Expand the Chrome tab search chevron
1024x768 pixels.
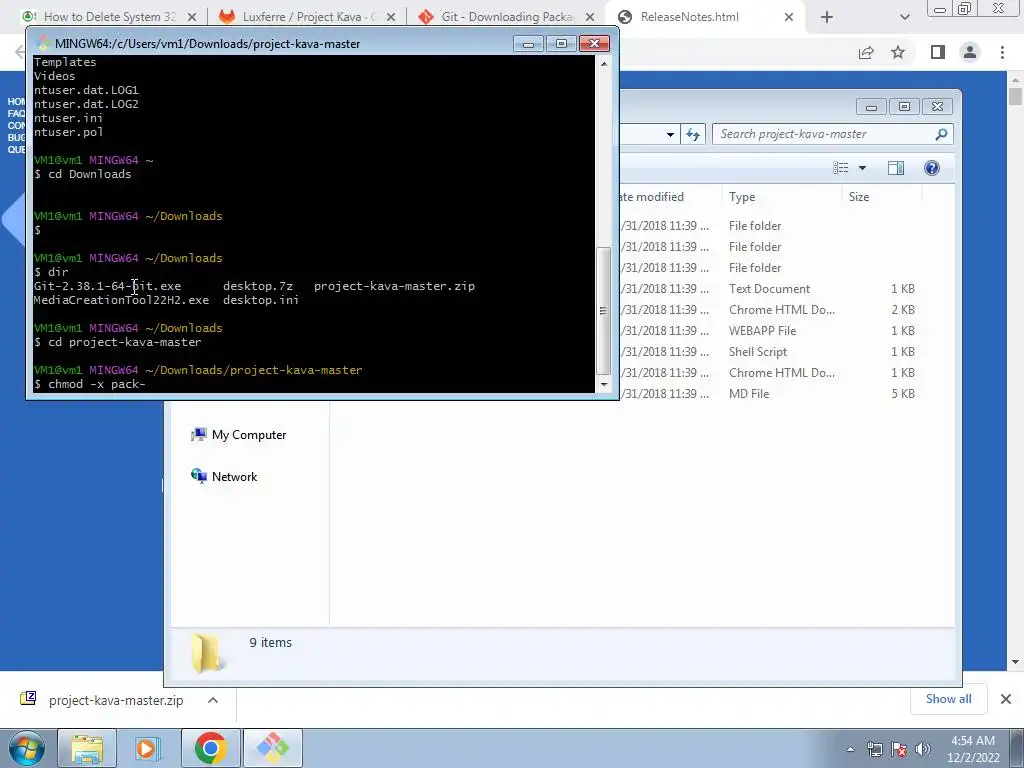point(904,17)
